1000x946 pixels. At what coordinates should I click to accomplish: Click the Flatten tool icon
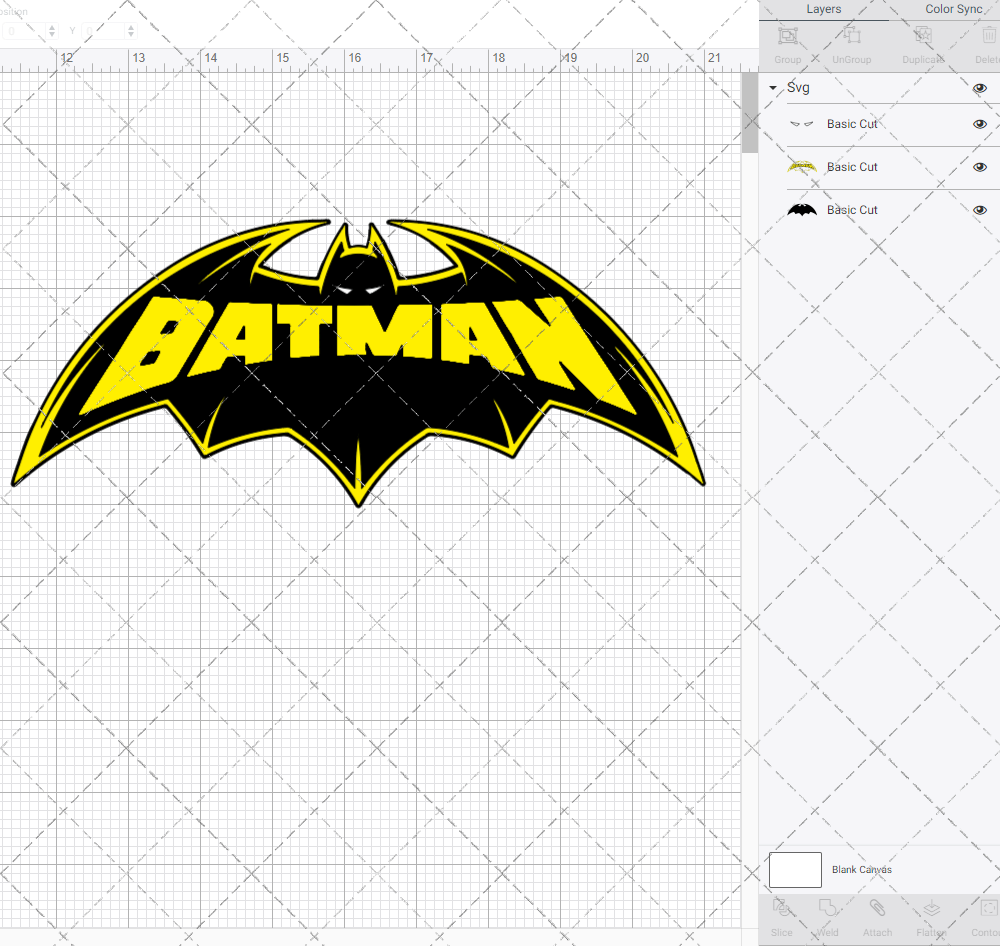pos(931,908)
